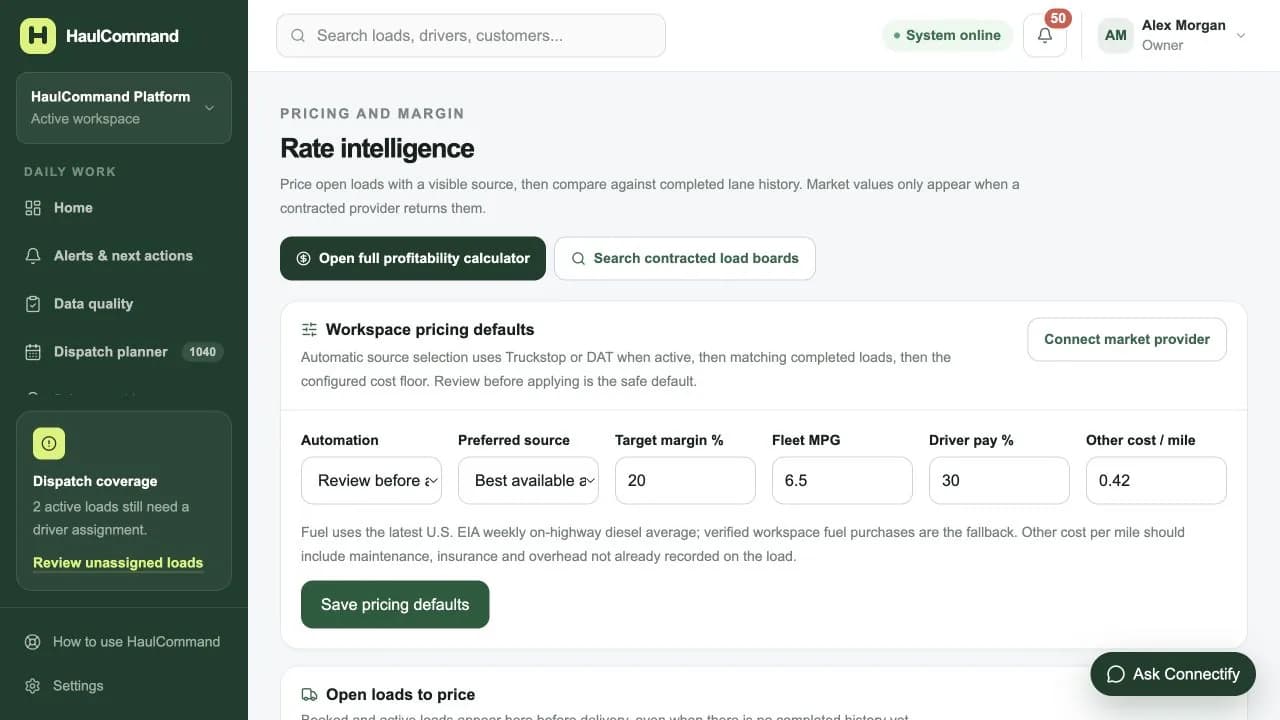Save pricing defaults
1280x720 pixels.
tap(395, 604)
